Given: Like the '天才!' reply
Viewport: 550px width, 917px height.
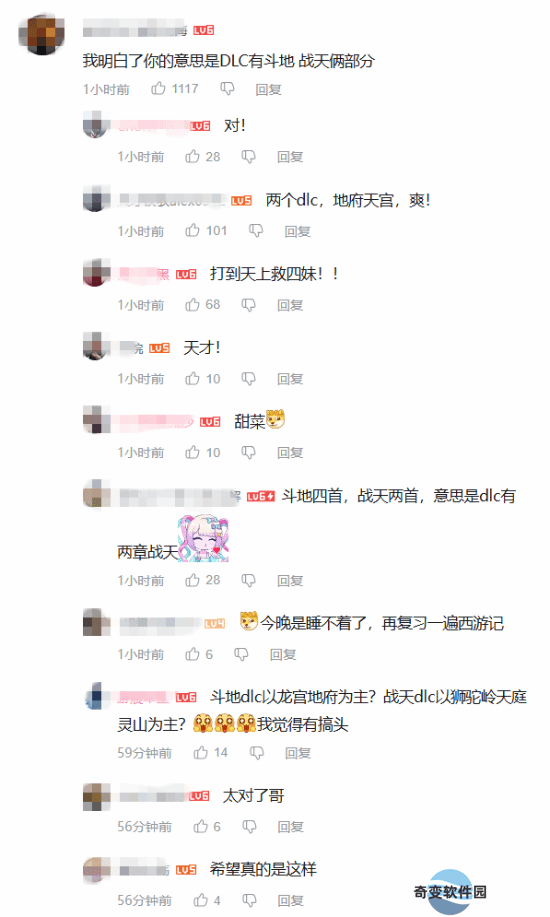Looking at the screenshot, I should 192,378.
